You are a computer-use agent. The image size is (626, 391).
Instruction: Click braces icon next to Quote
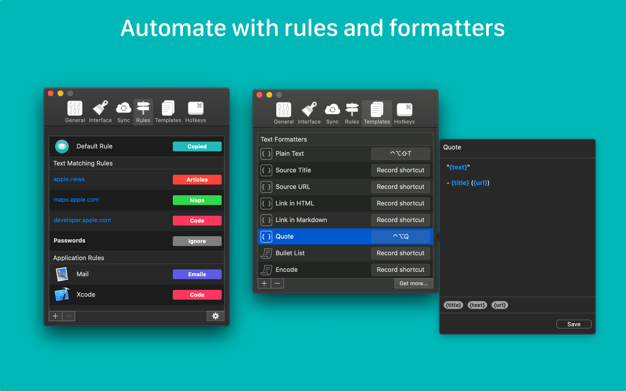tap(266, 236)
